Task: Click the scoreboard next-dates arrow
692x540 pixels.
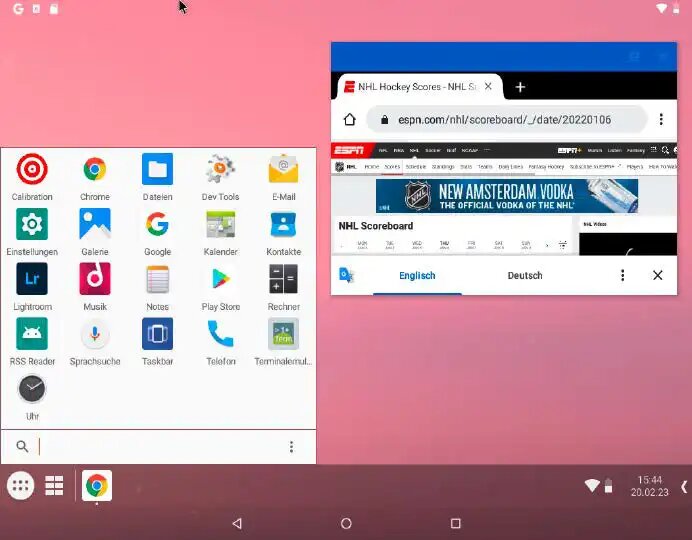Action: click(x=547, y=245)
